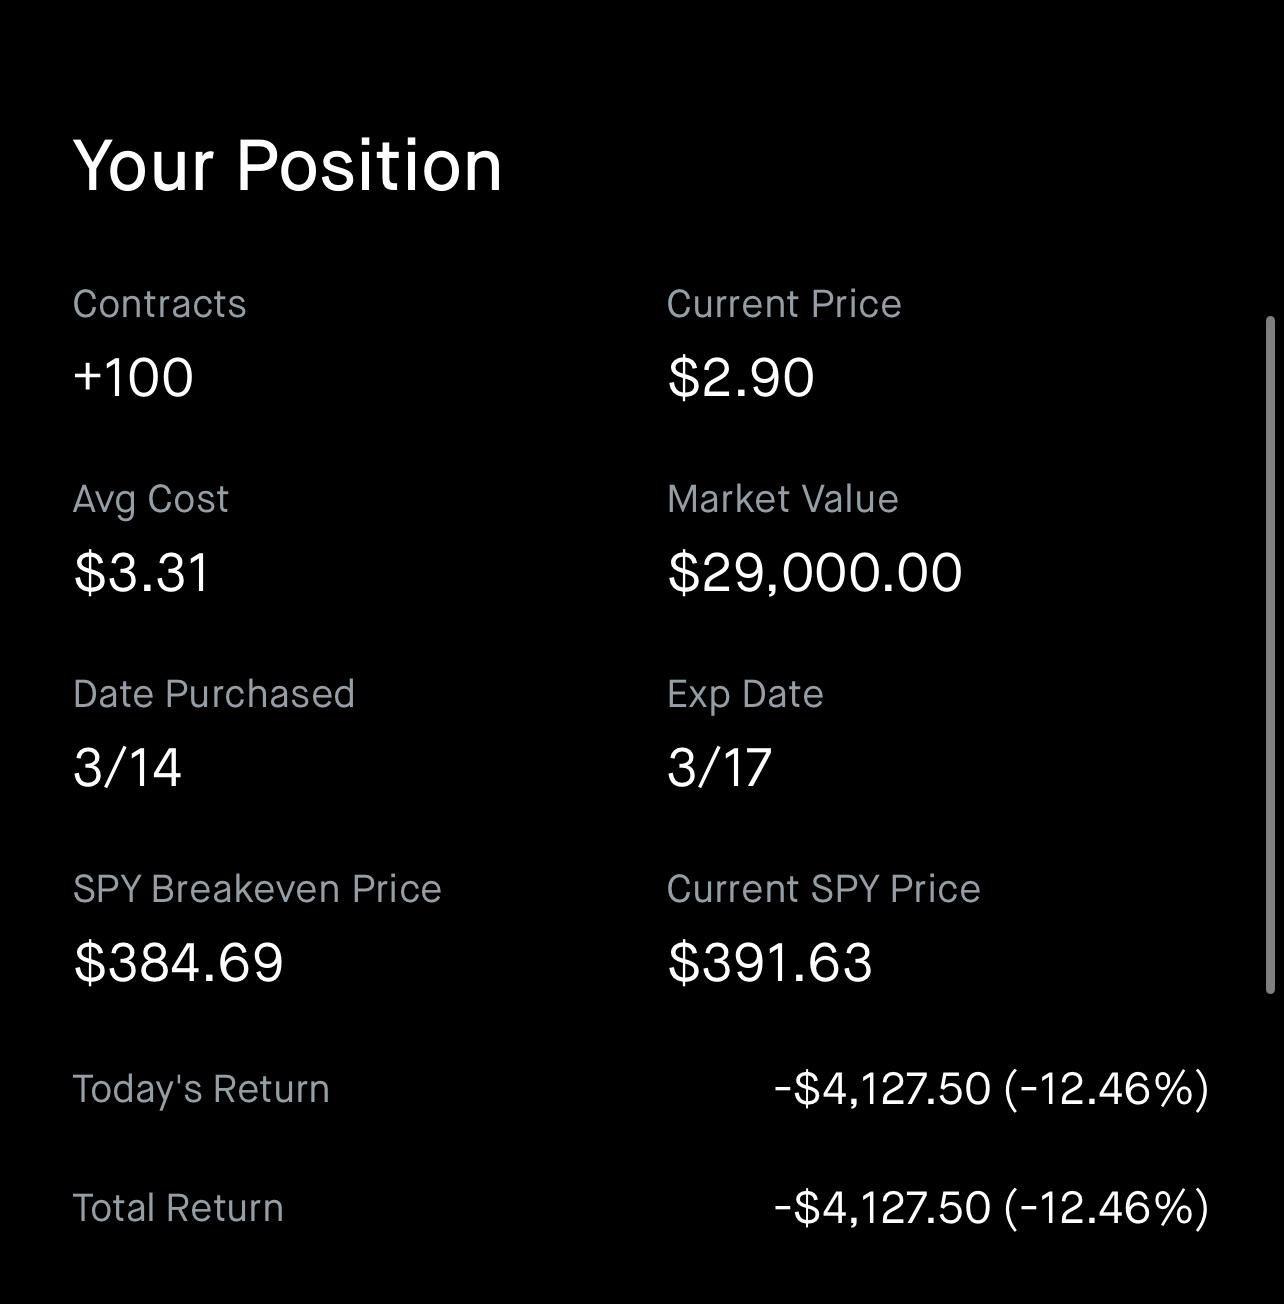Image resolution: width=1284 pixels, height=1304 pixels.
Task: Select the $2.90 current price value
Action: coord(741,378)
